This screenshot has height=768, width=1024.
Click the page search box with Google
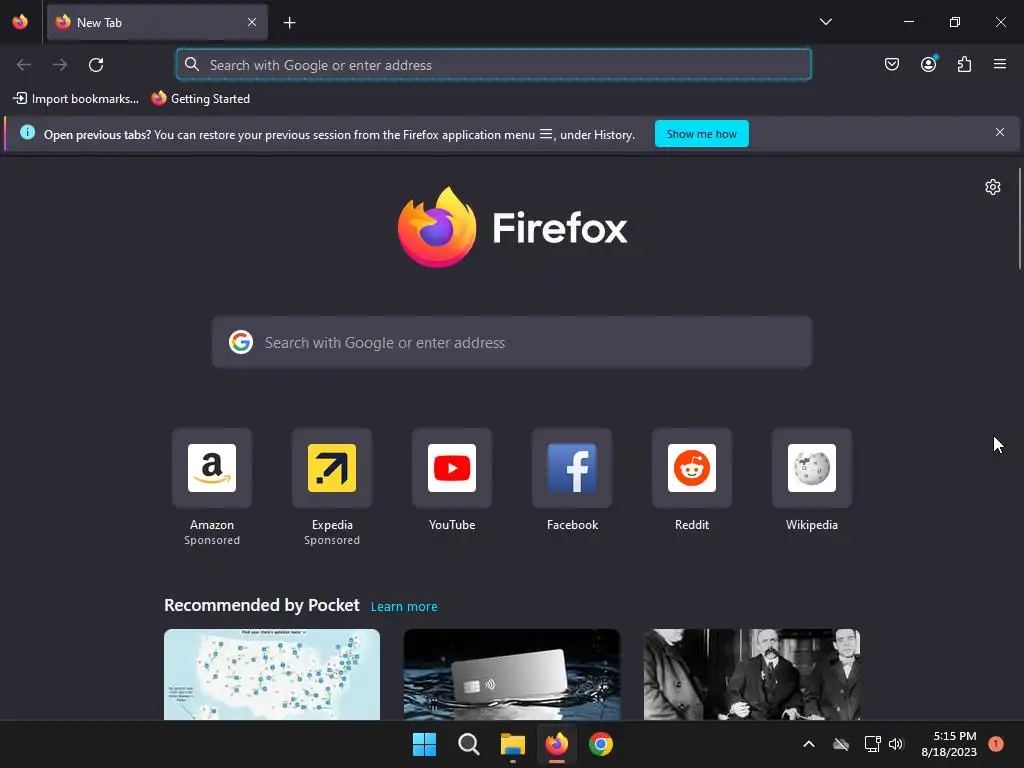pyautogui.click(x=512, y=343)
